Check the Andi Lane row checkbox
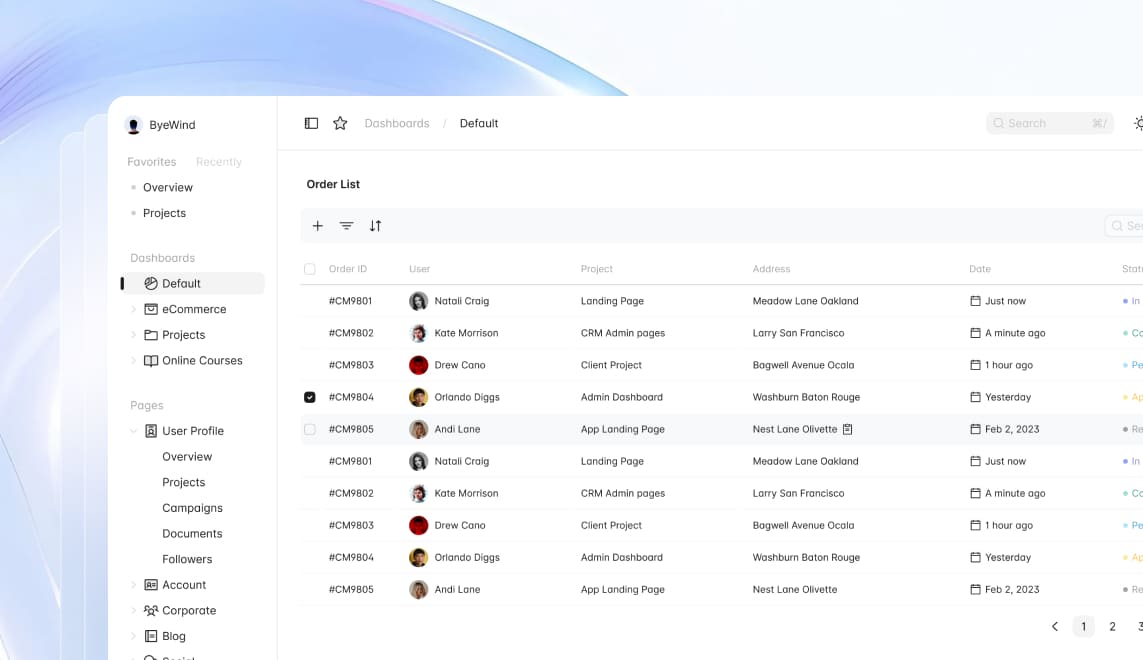 pyautogui.click(x=310, y=429)
